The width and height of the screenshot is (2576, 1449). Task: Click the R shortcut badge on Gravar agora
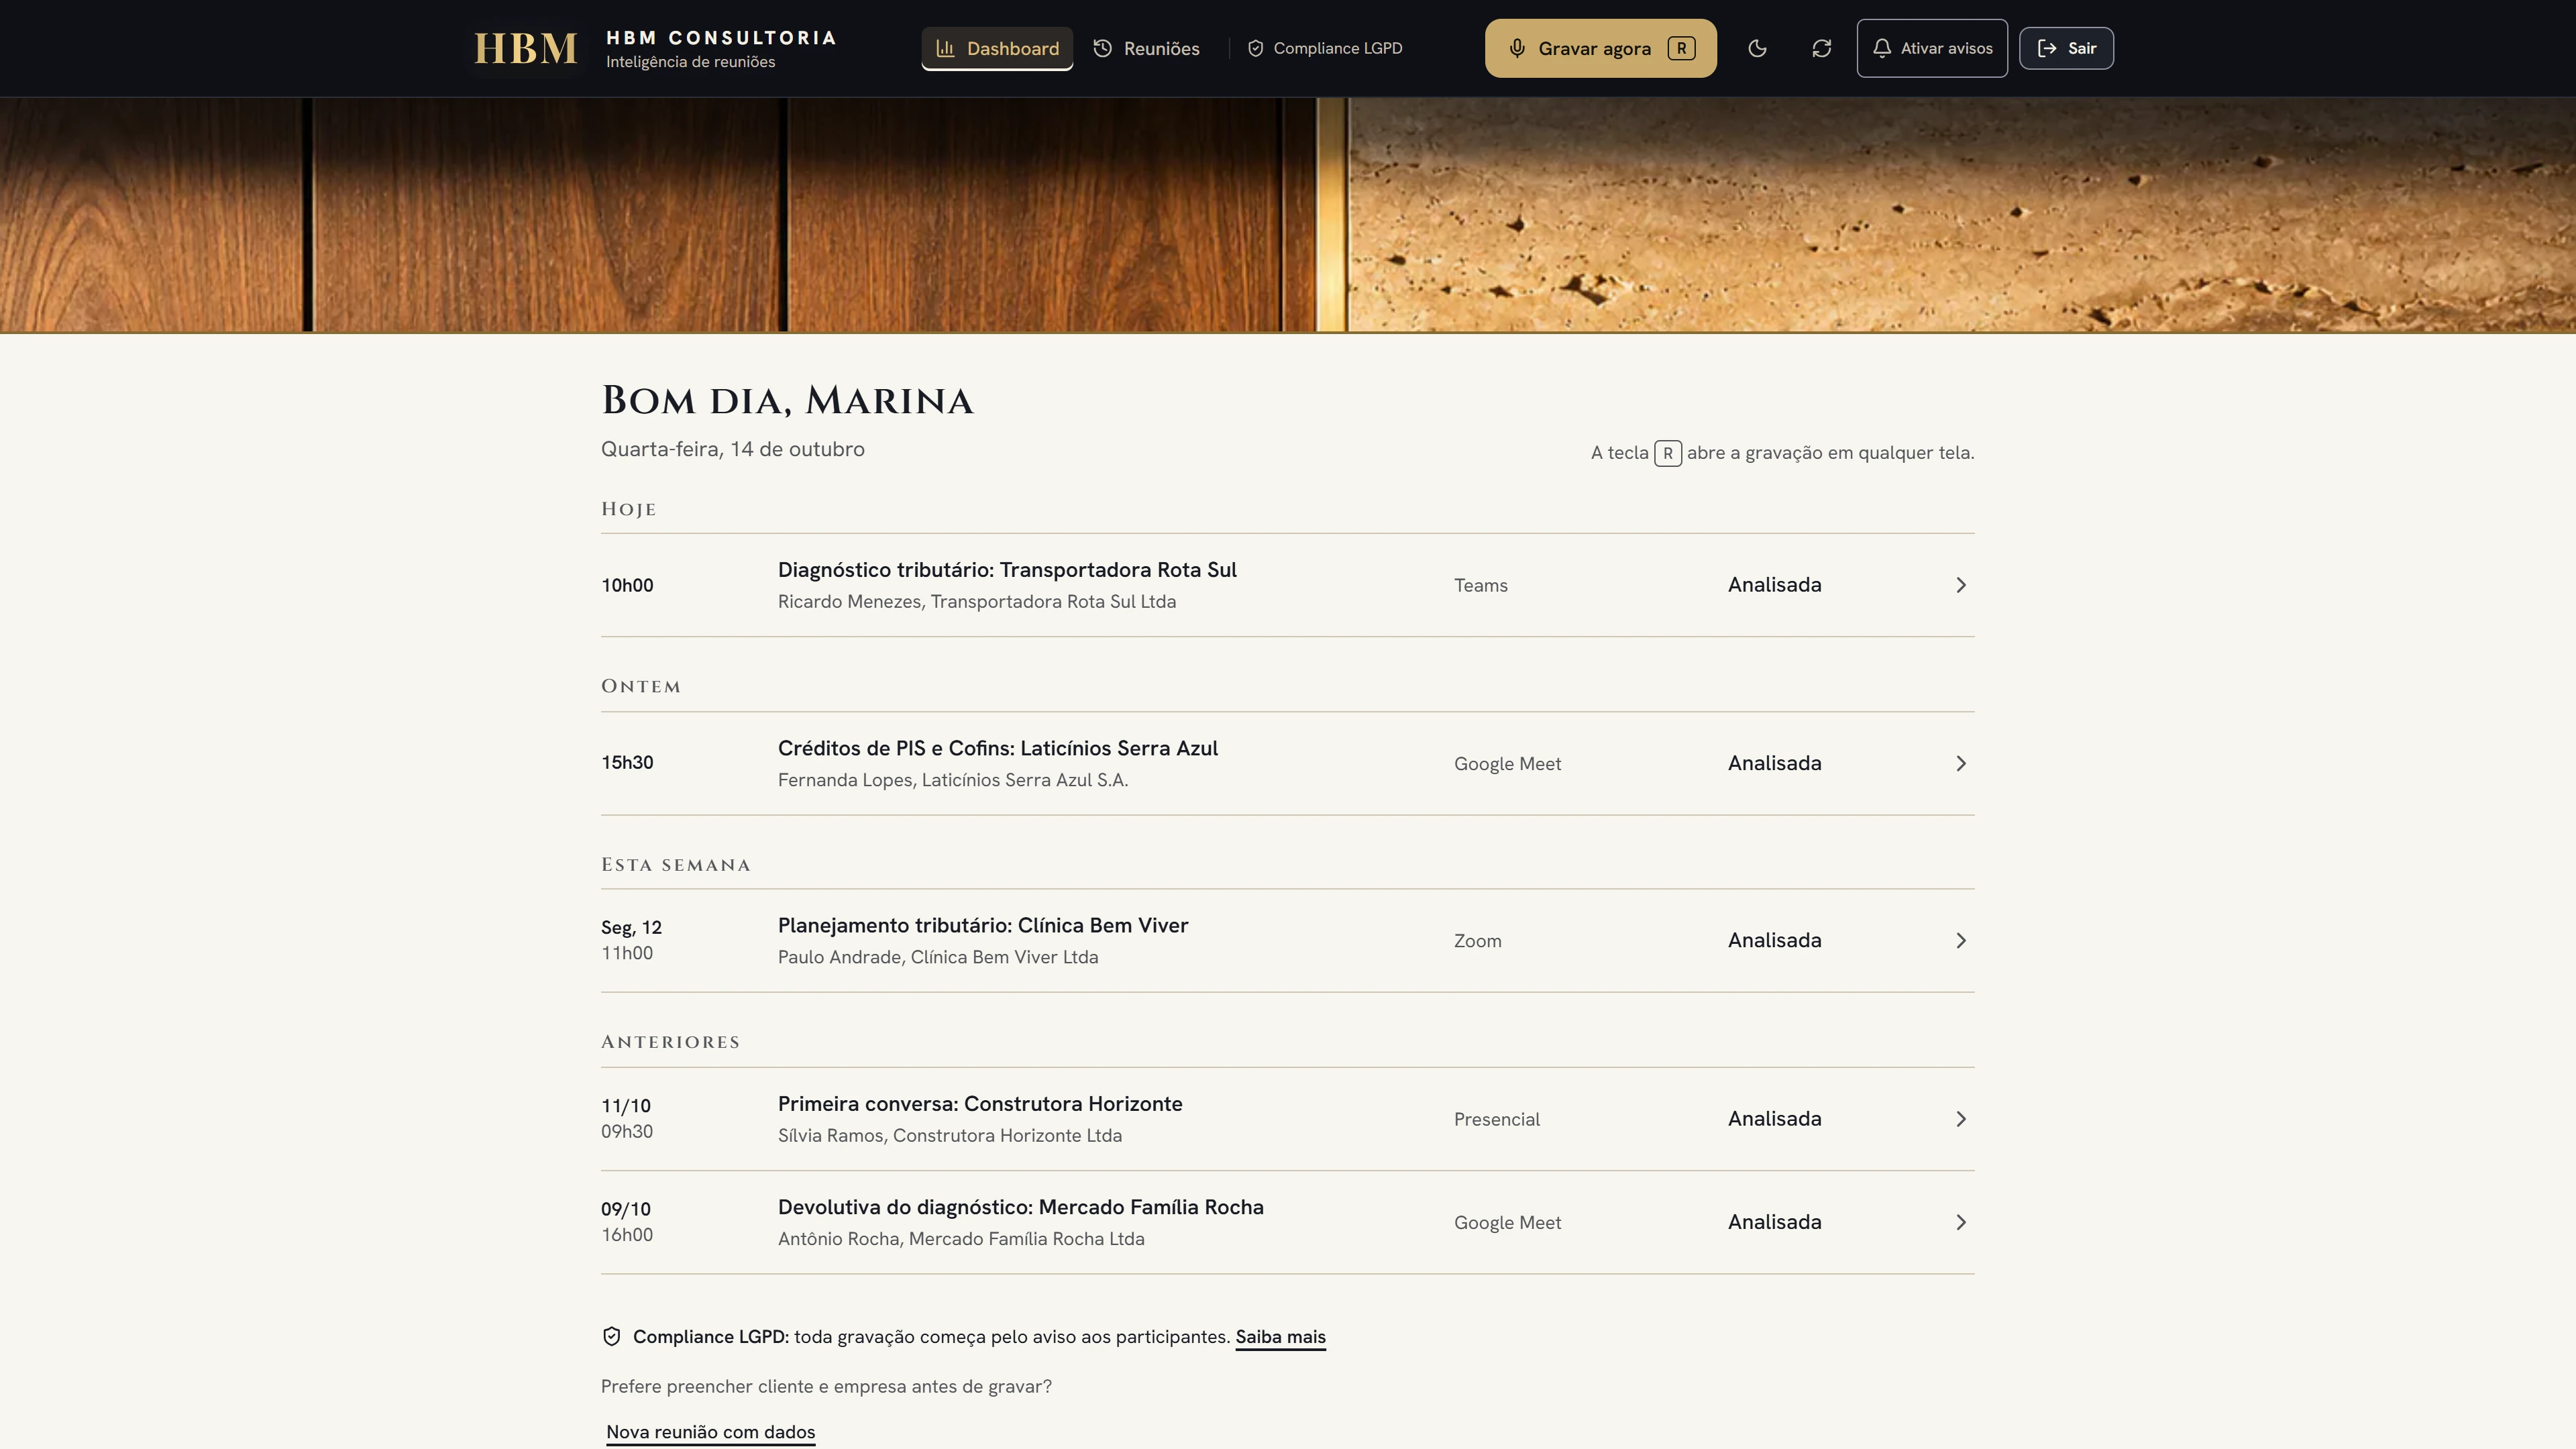(1681, 48)
